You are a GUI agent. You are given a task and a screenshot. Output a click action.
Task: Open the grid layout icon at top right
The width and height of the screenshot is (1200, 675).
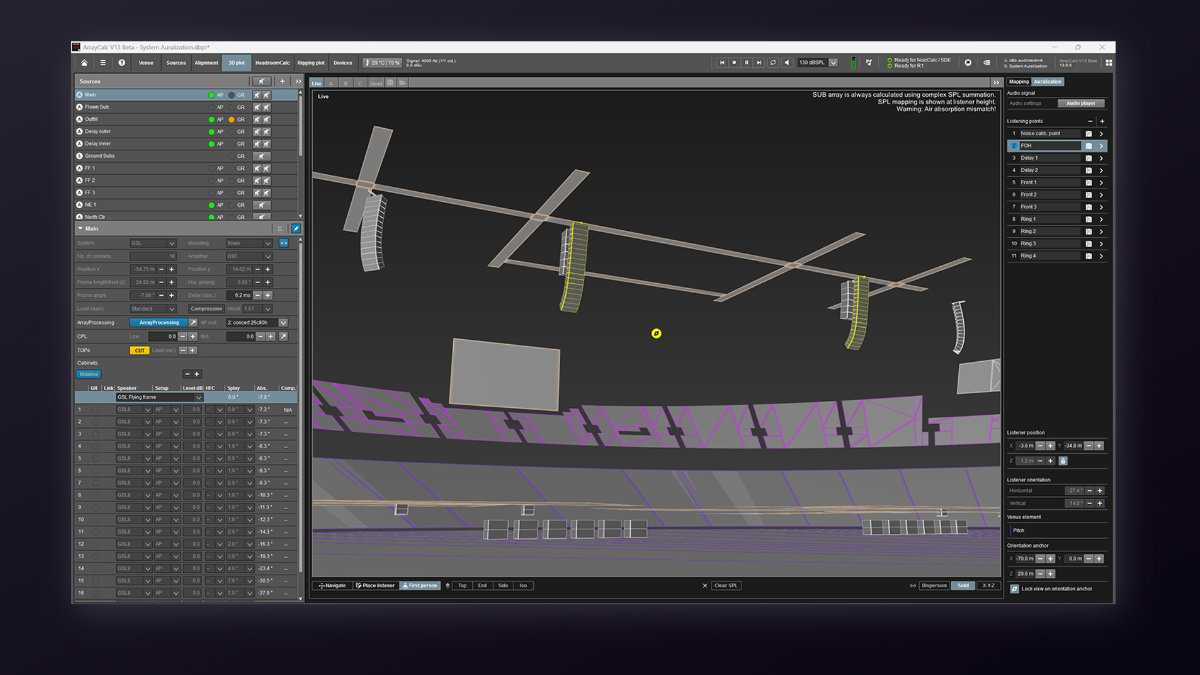click(x=1108, y=62)
